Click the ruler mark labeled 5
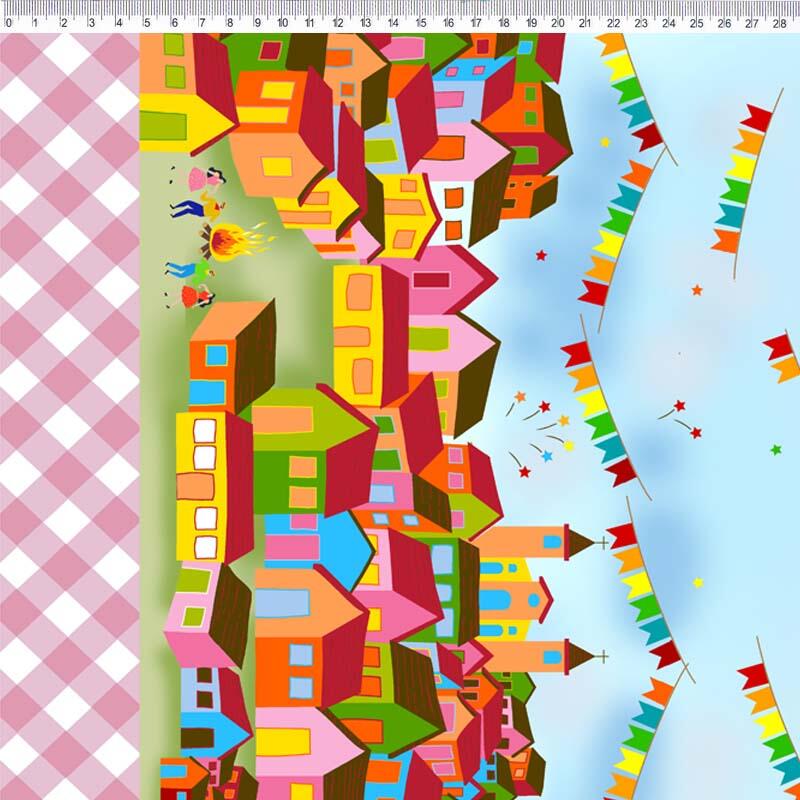 click(147, 23)
